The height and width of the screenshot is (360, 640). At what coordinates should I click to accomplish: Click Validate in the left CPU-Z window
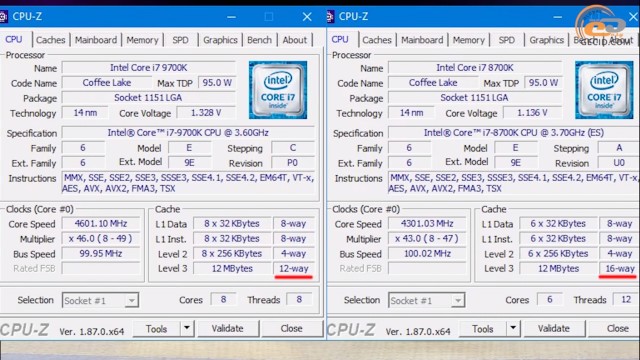[x=228, y=328]
